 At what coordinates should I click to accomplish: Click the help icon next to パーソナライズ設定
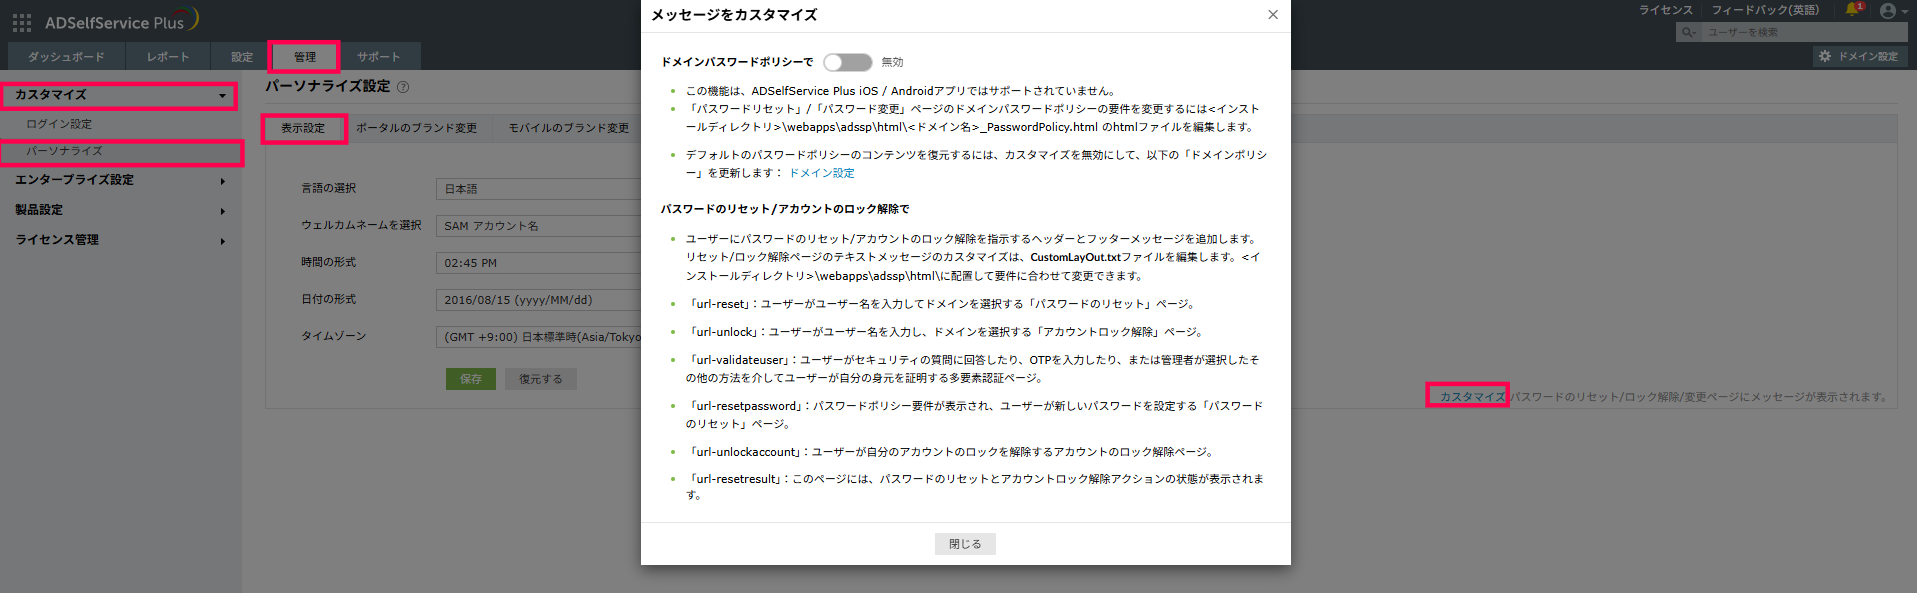403,87
